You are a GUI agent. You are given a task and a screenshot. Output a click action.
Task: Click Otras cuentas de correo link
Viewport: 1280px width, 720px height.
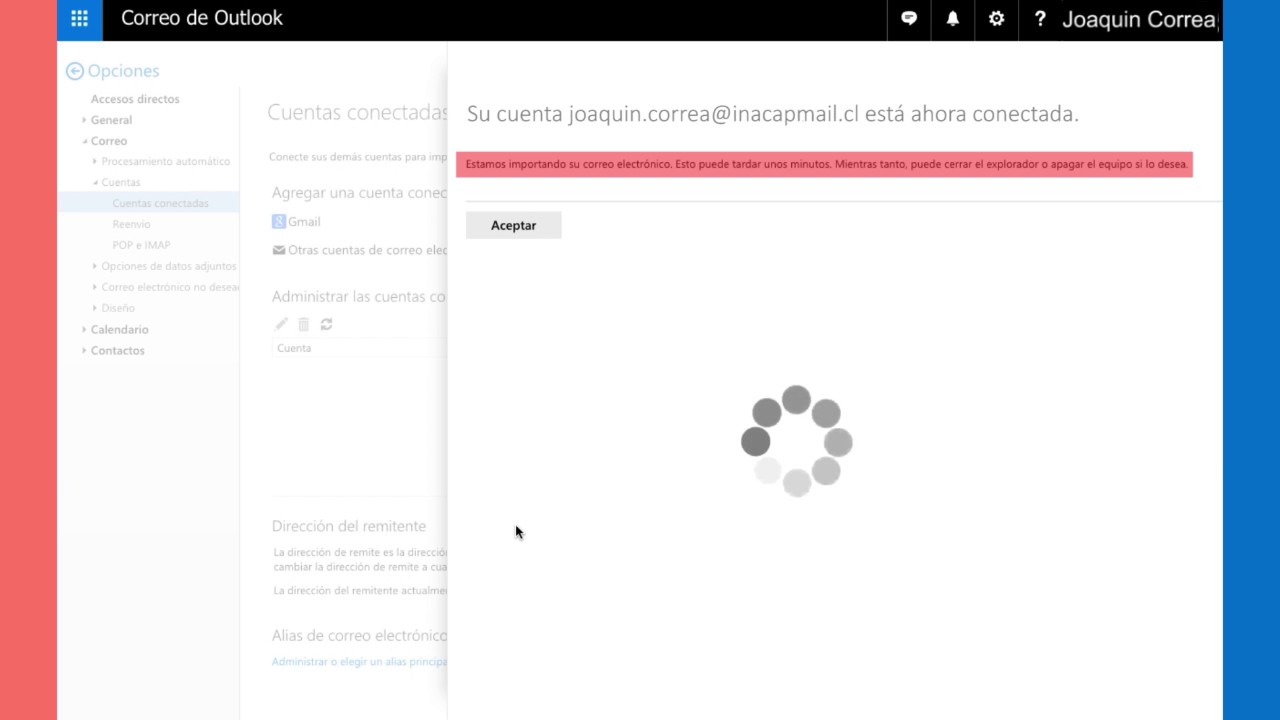(367, 250)
